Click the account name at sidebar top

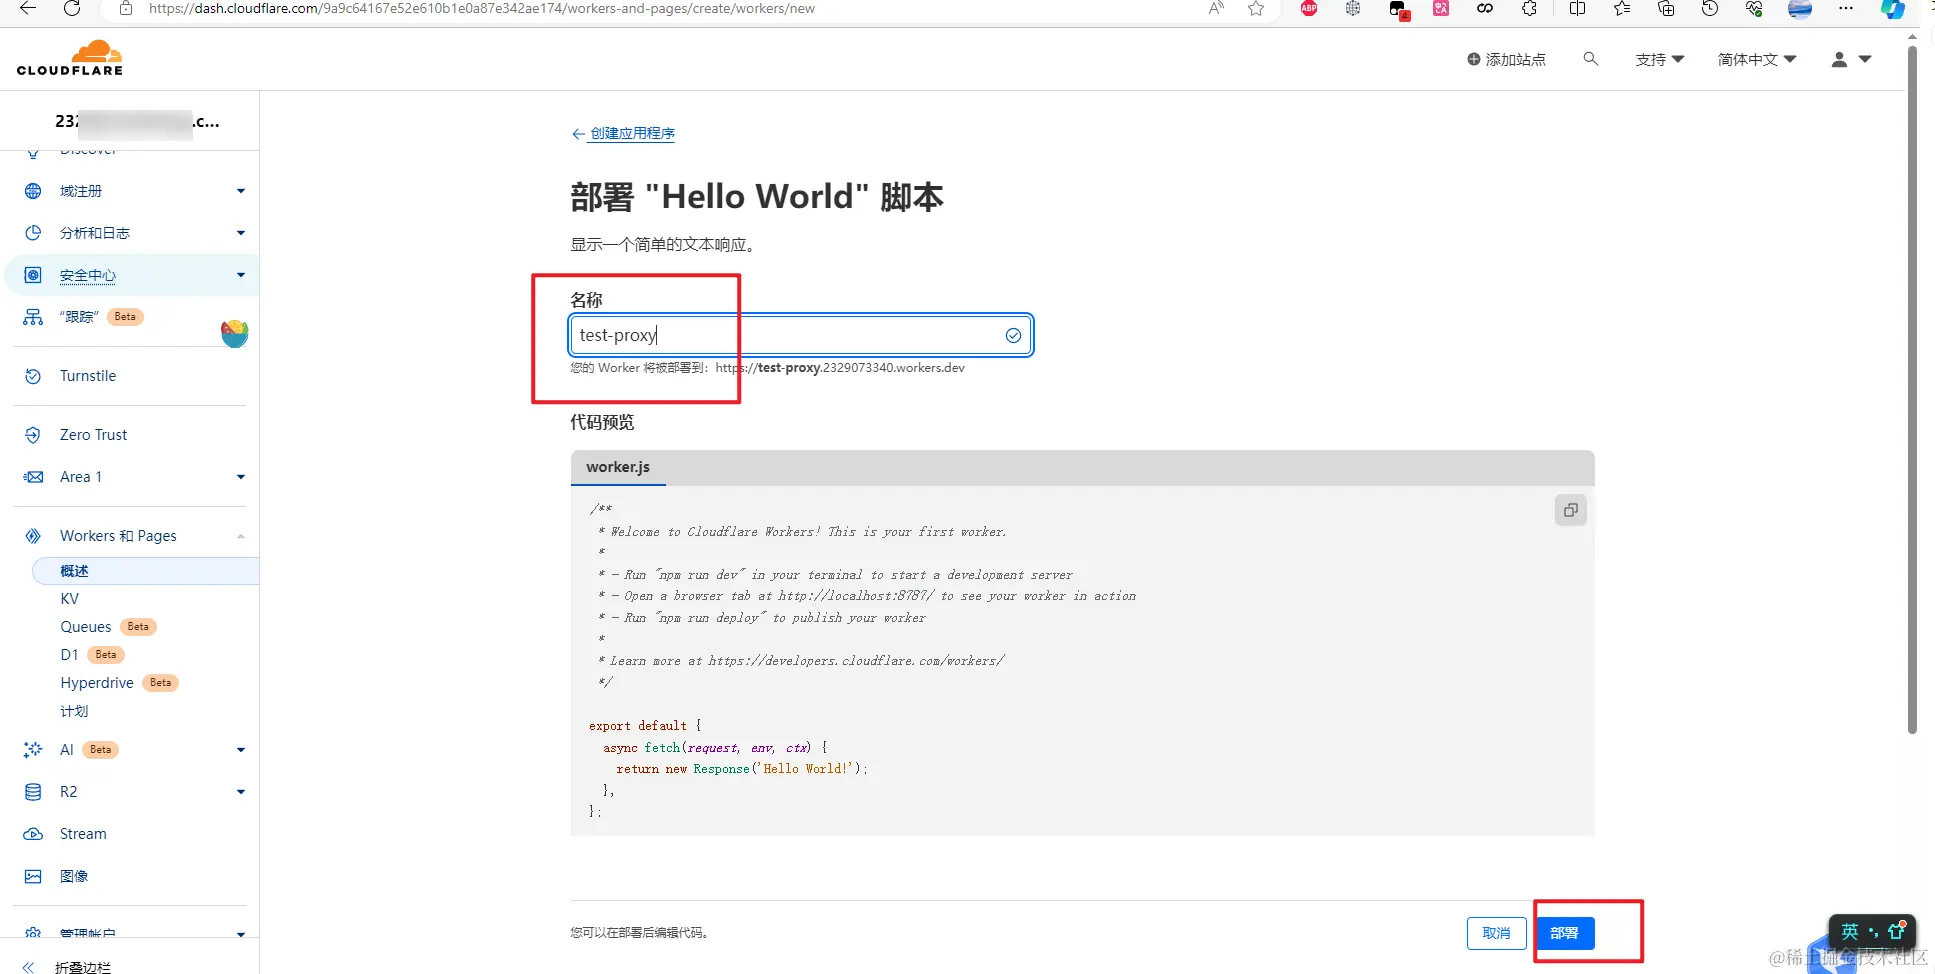point(137,121)
